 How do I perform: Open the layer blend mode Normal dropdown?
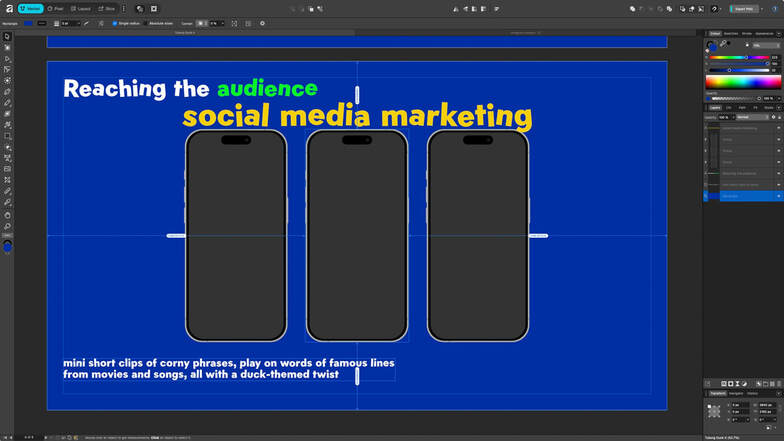pyautogui.click(x=750, y=117)
